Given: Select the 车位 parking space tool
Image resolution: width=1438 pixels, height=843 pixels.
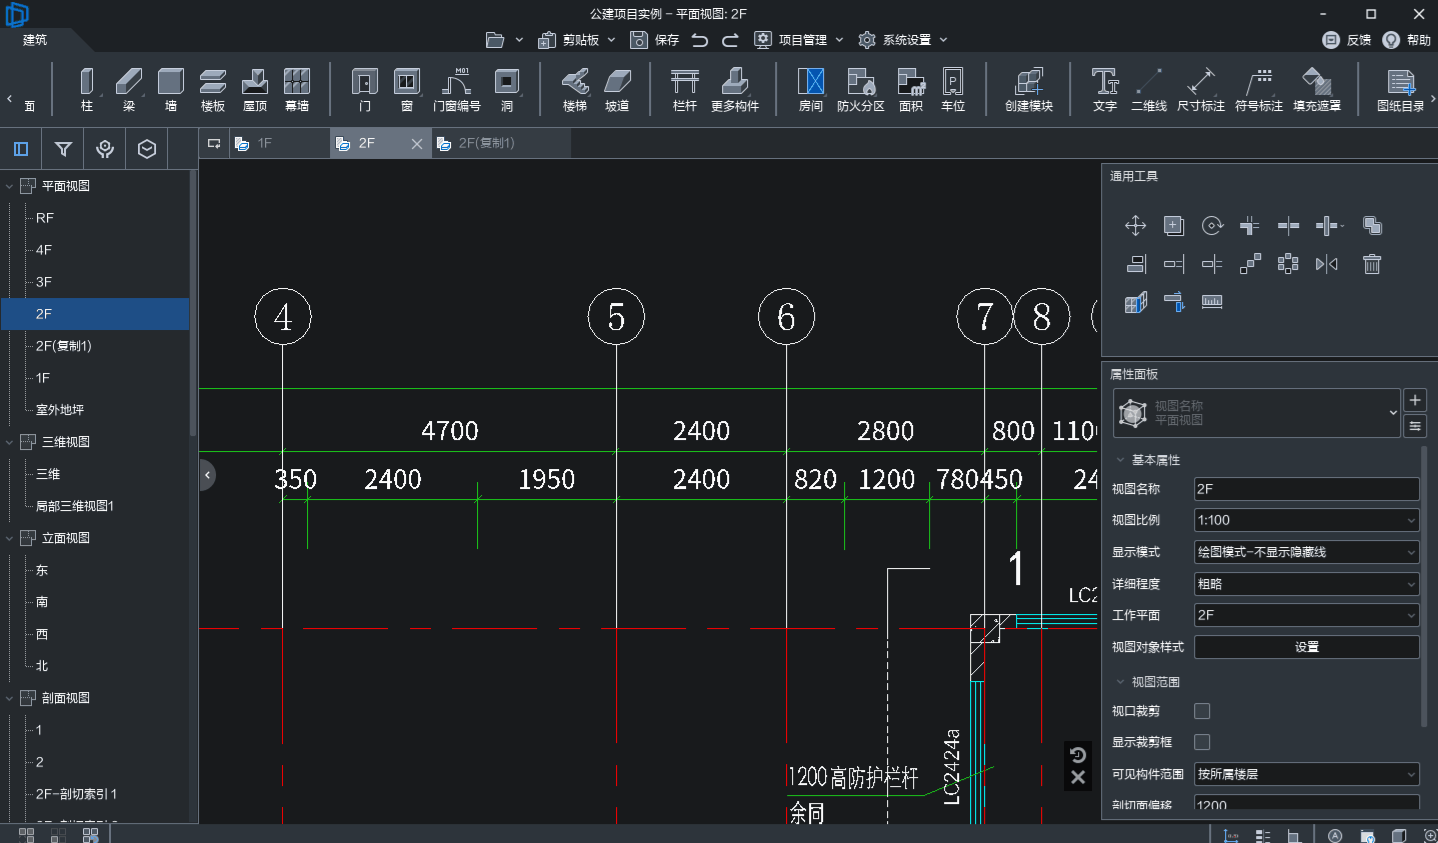Looking at the screenshot, I should point(953,90).
